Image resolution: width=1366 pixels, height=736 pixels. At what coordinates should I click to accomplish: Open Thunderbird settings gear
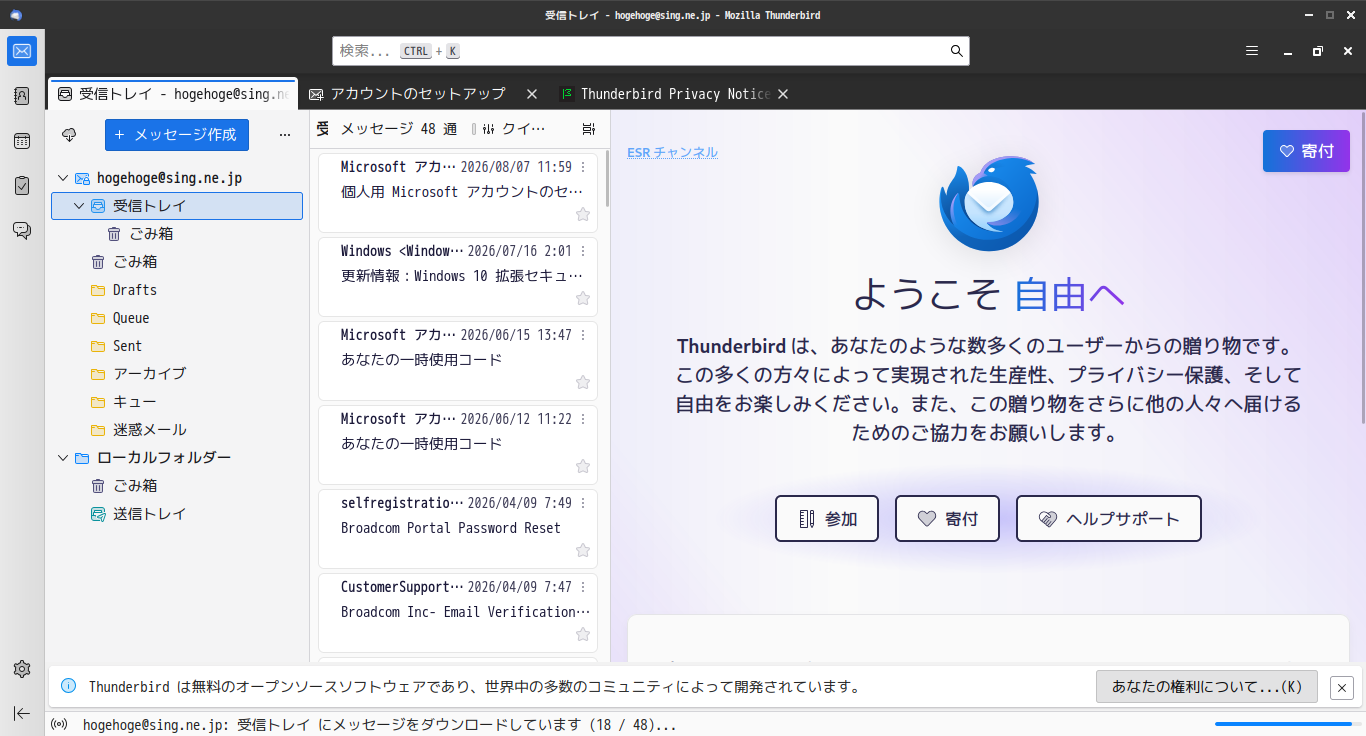pos(22,669)
